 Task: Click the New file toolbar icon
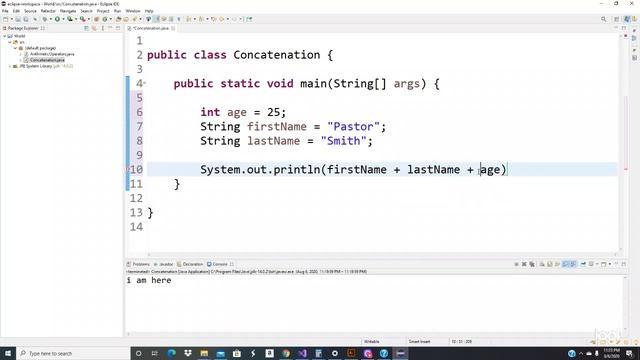[5, 19]
